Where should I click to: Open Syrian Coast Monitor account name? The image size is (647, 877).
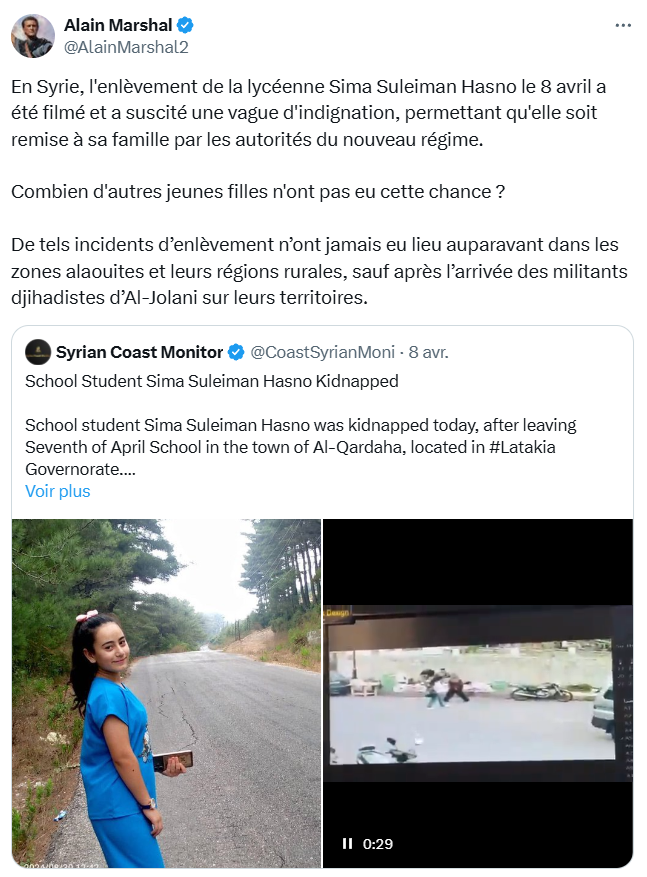coord(140,352)
